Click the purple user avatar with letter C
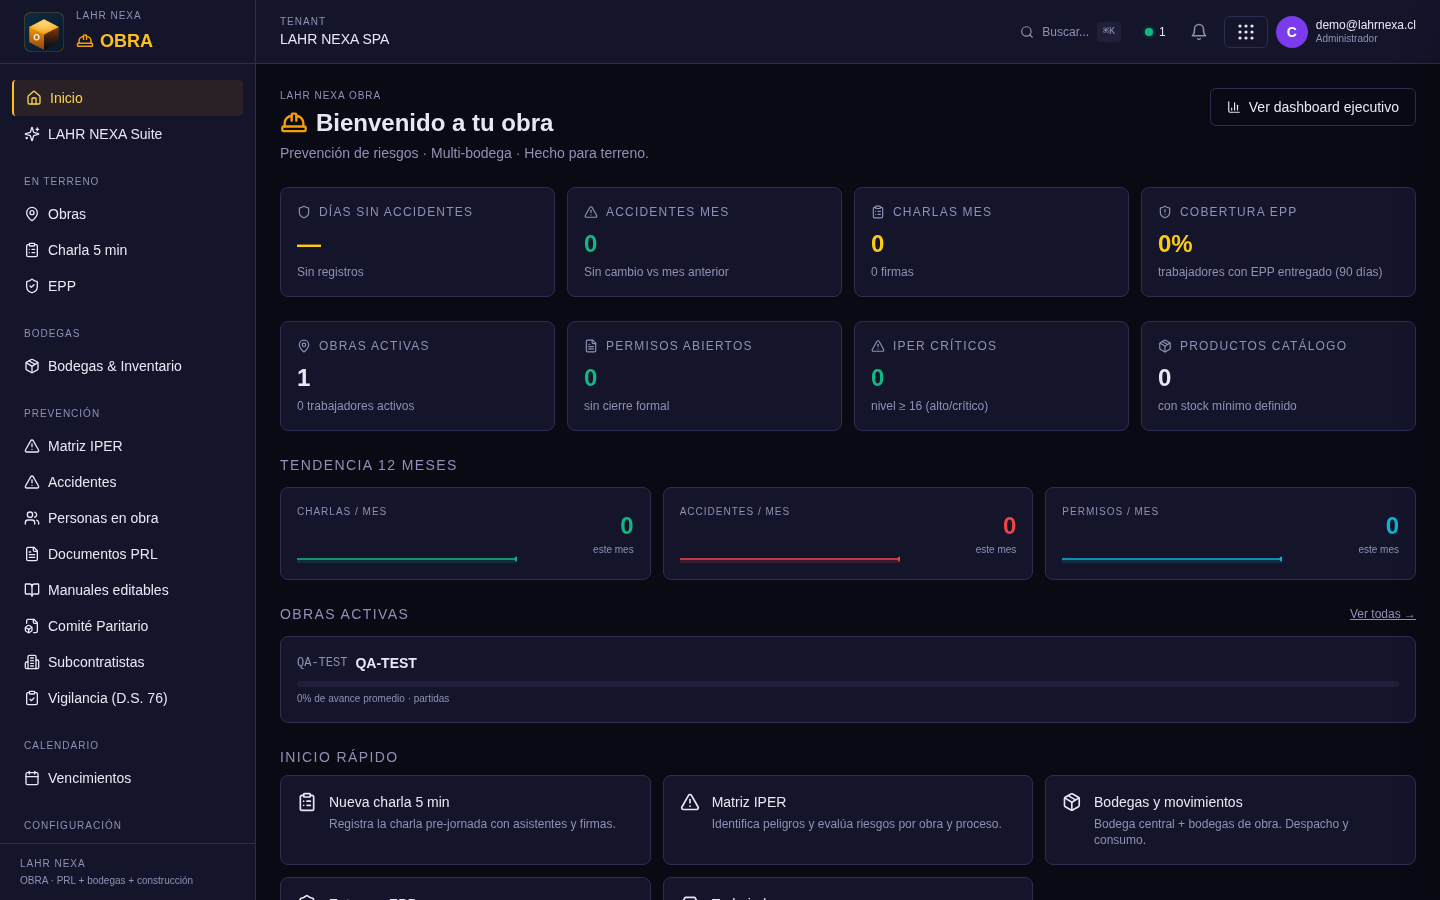This screenshot has height=900, width=1440. point(1292,32)
